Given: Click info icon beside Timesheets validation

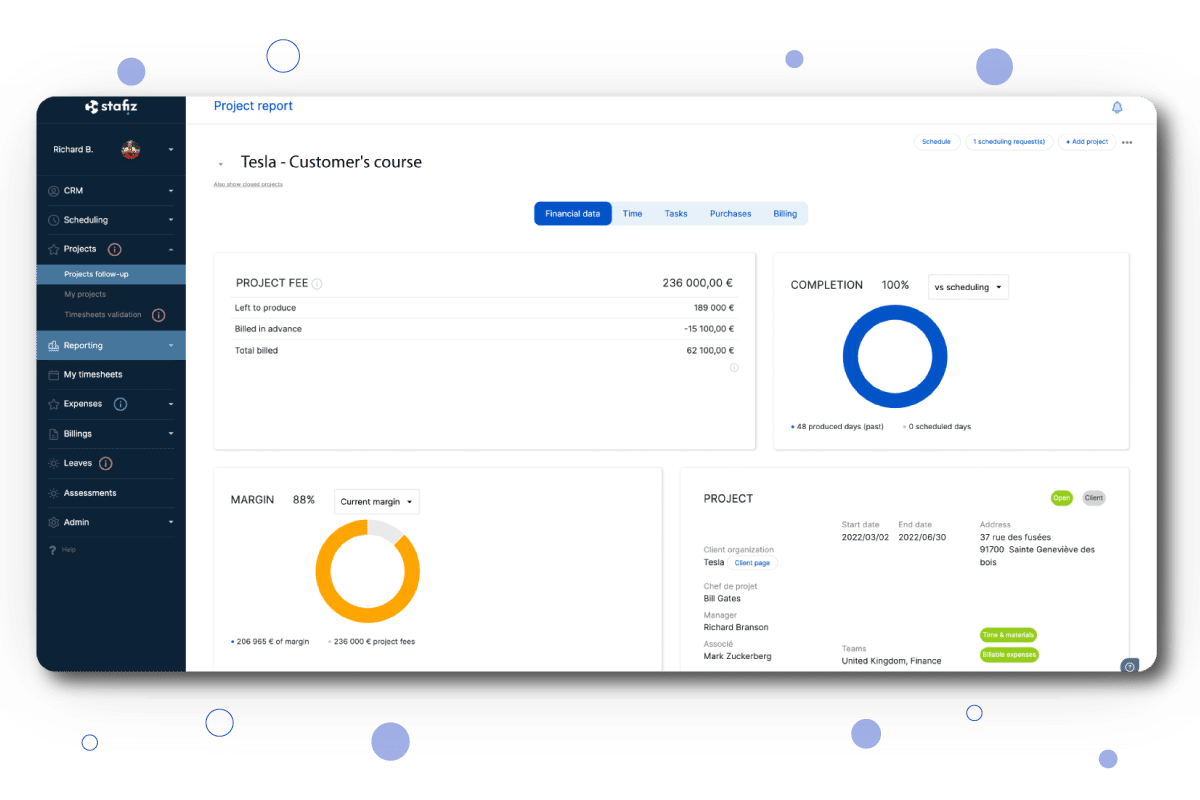Looking at the screenshot, I should (x=158, y=315).
